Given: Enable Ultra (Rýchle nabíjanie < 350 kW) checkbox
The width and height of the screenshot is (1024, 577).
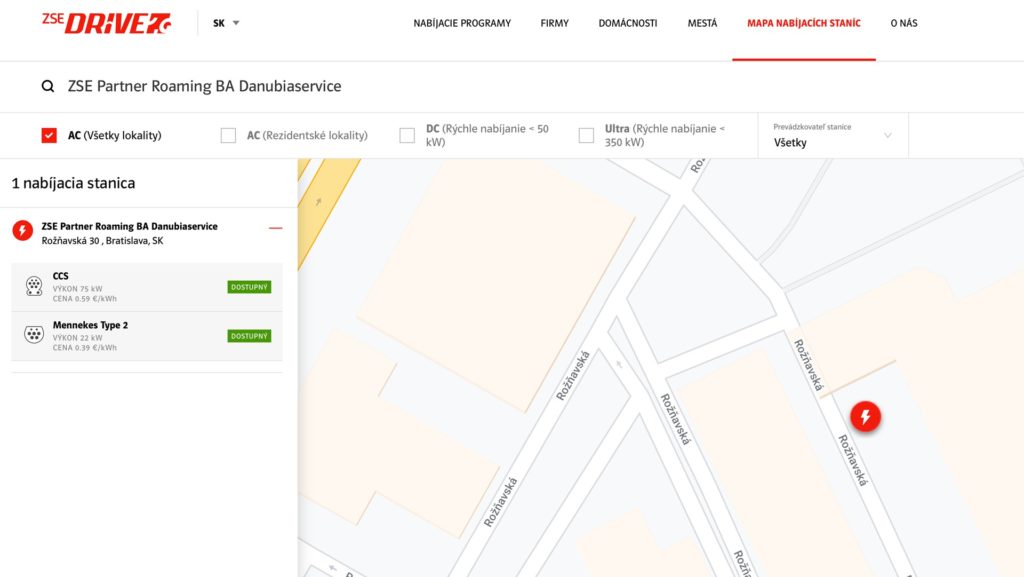Looking at the screenshot, I should click(x=586, y=135).
